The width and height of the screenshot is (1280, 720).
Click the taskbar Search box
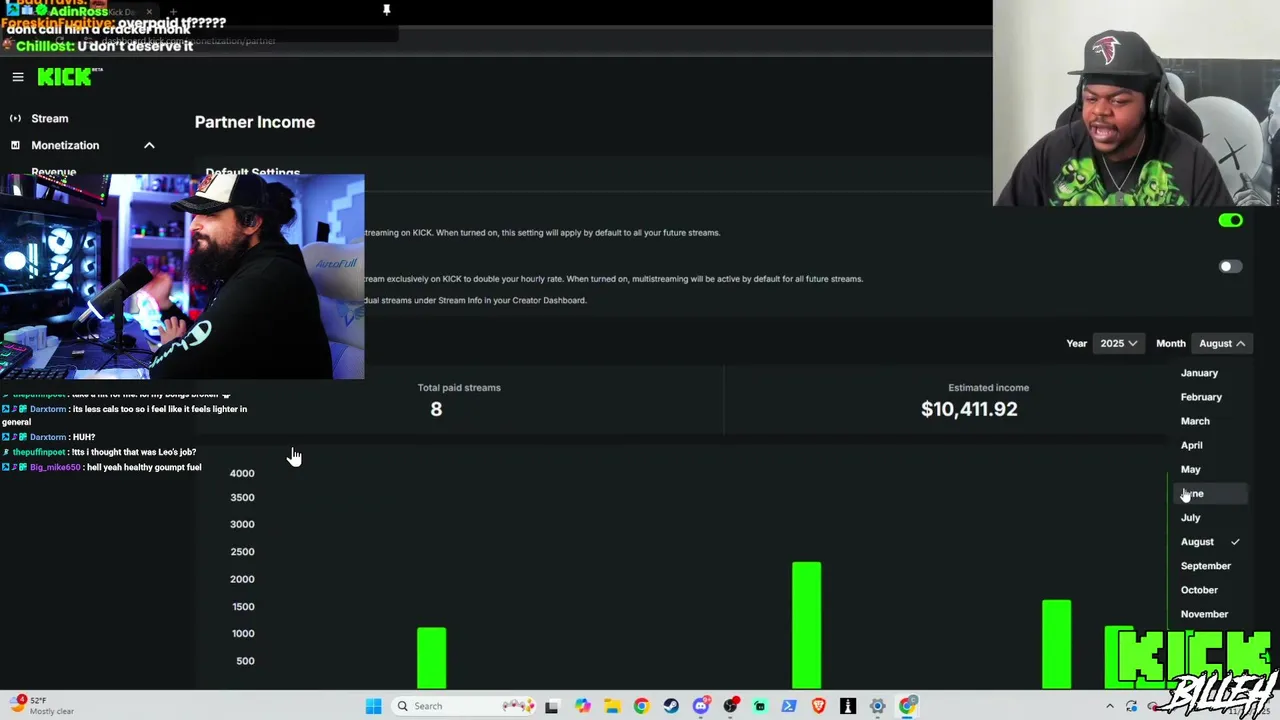(461, 706)
